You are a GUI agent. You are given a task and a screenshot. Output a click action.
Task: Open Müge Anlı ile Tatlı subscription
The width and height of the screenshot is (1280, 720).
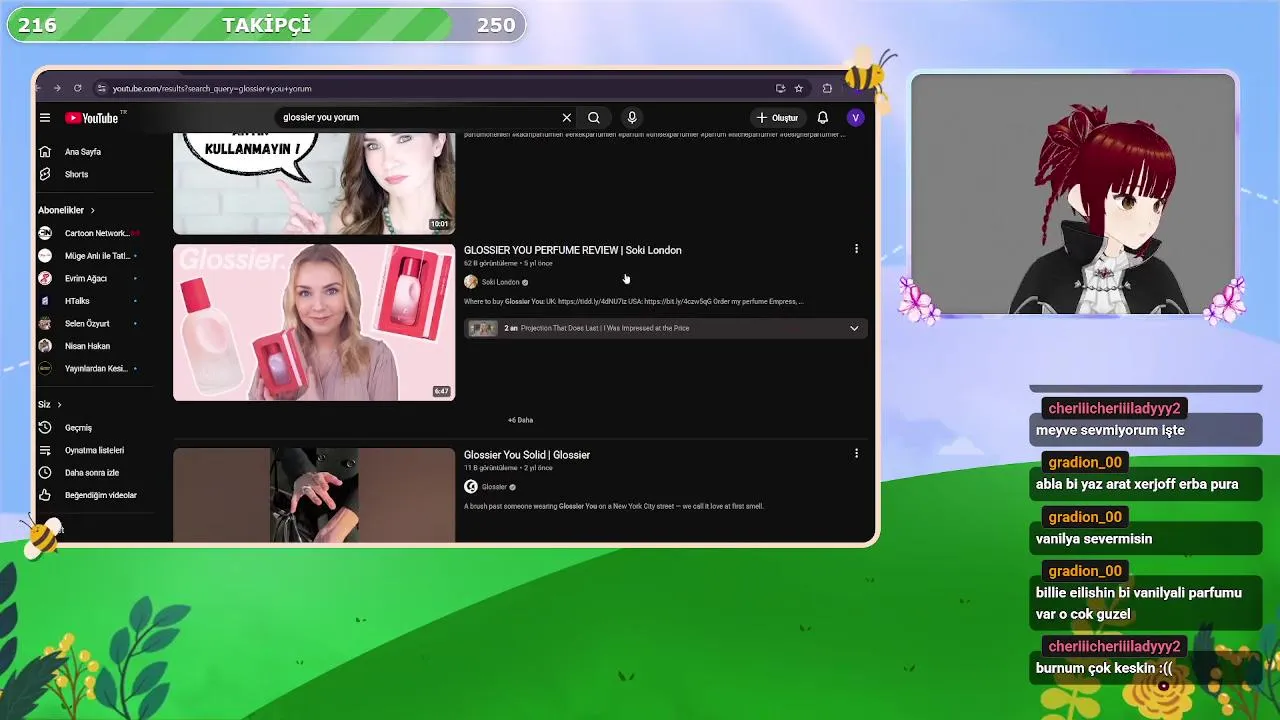click(88, 256)
